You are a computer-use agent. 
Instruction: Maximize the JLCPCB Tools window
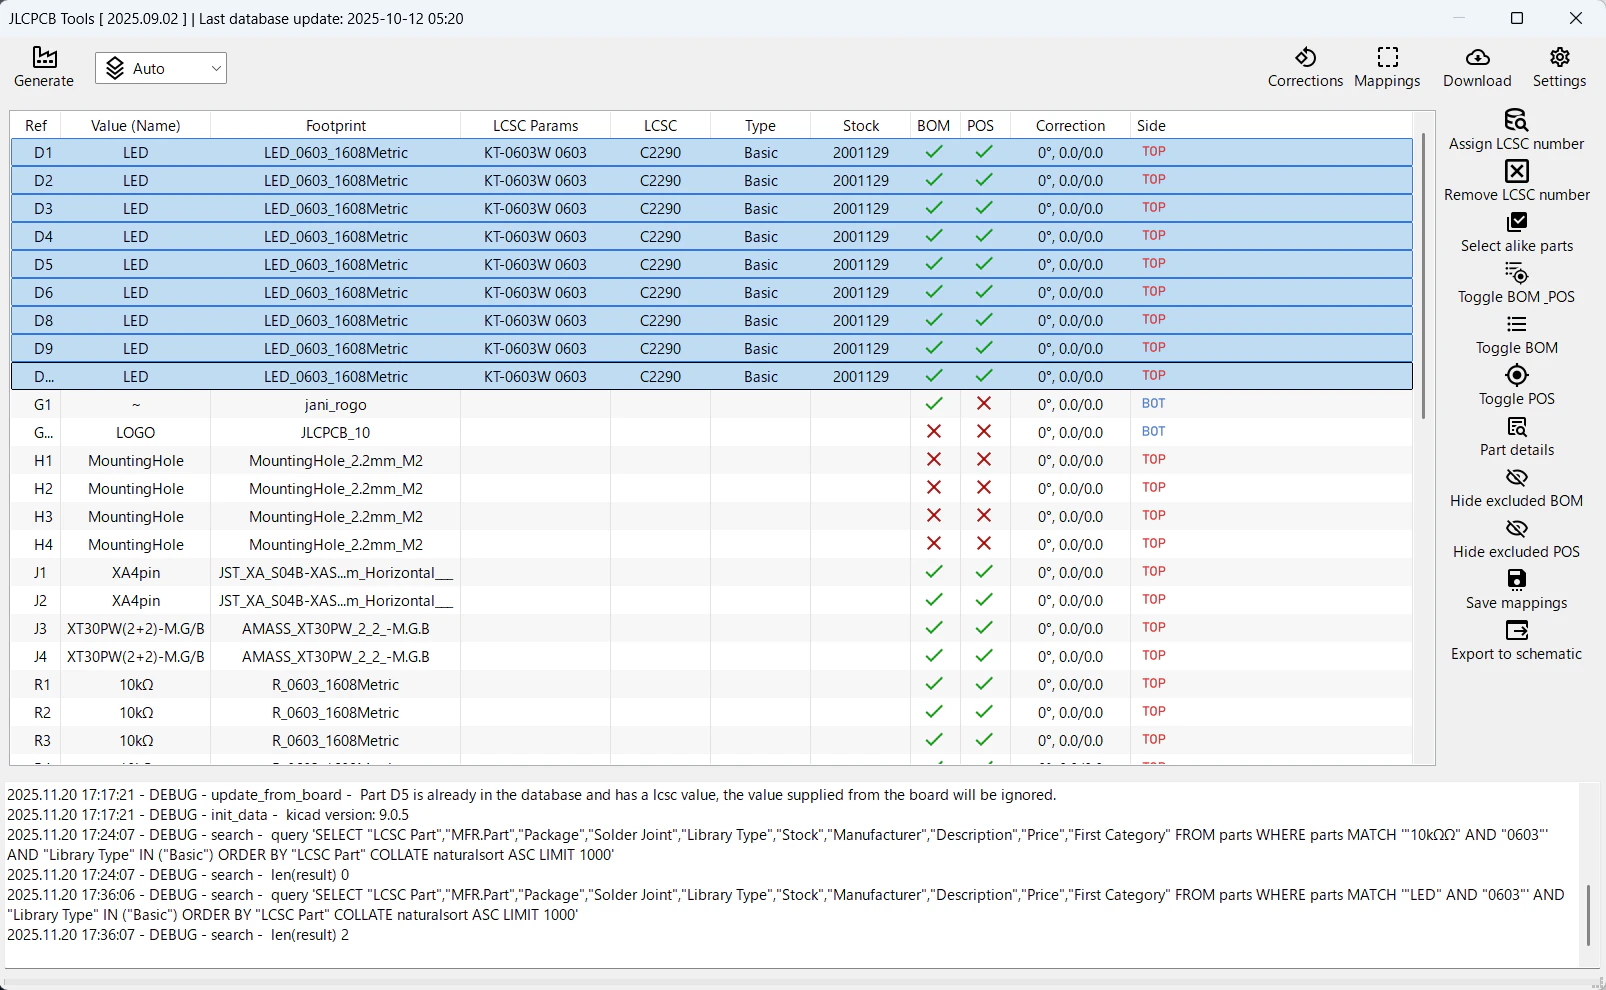(1517, 18)
